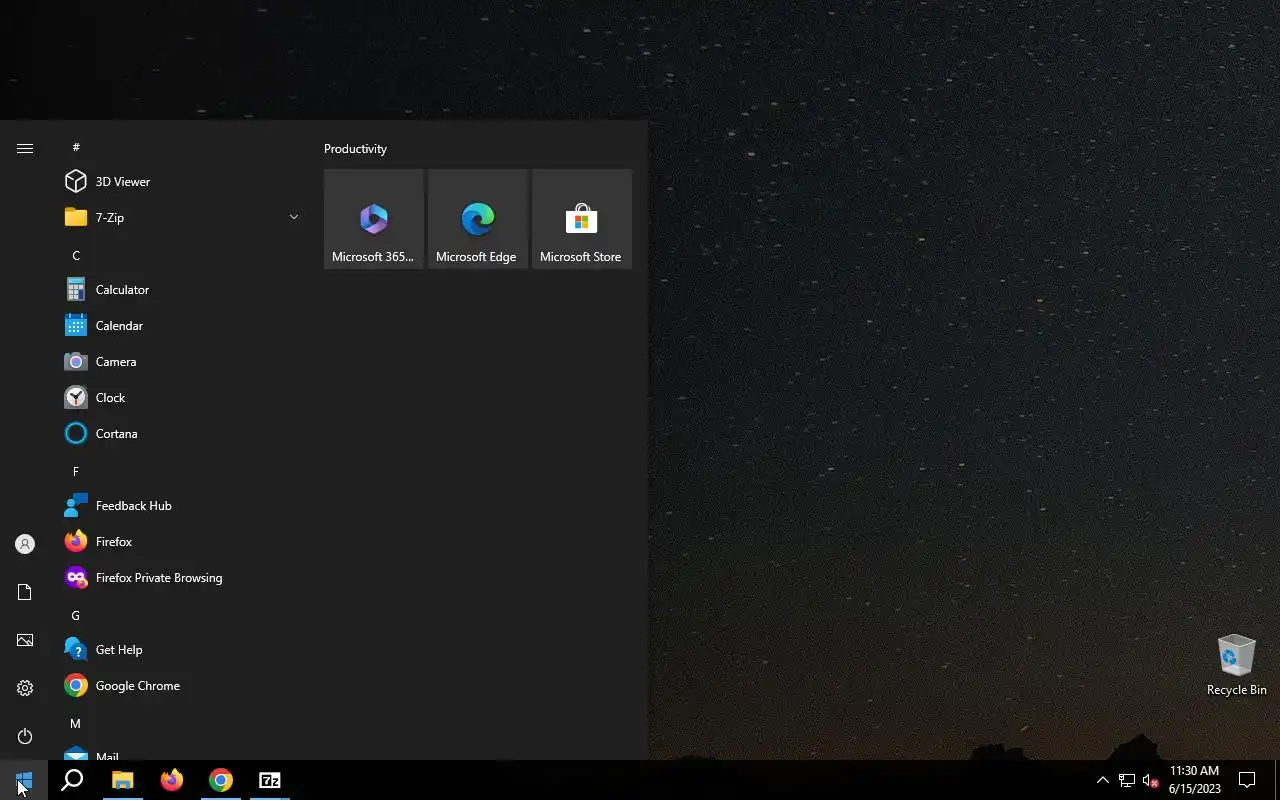Expand the 7-Zip folder chevron
This screenshot has width=1280, height=800.
click(x=293, y=217)
